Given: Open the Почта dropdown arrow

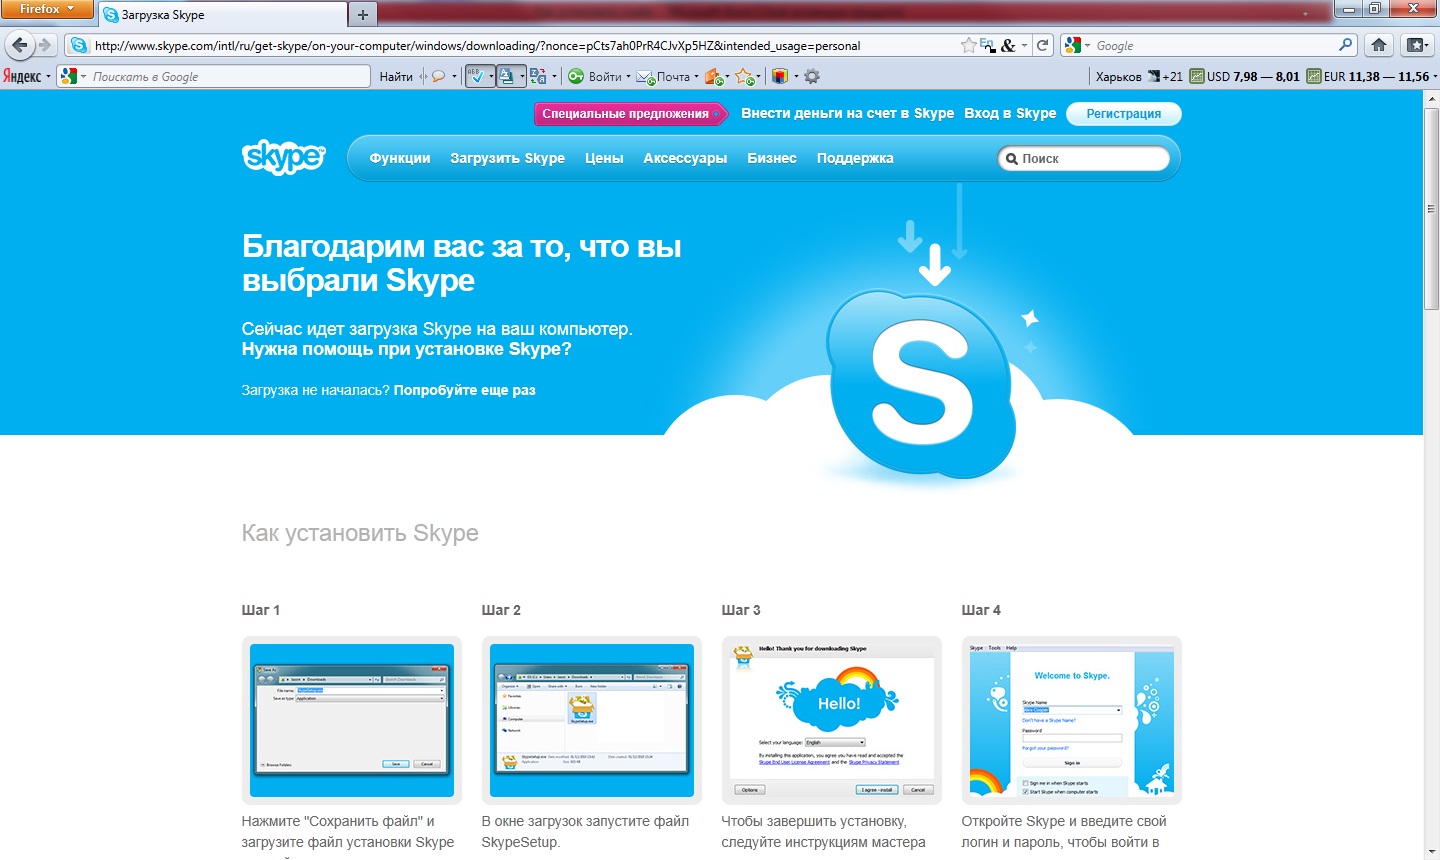Looking at the screenshot, I should [696, 77].
